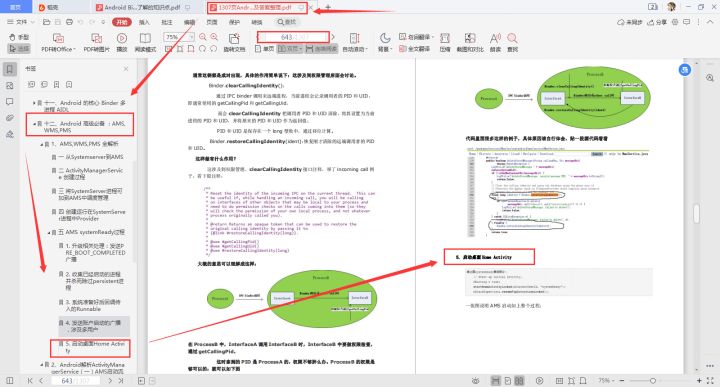Open the 编辑 ribbon tab
This screenshot has height=387, width=720.
tap(189, 22)
